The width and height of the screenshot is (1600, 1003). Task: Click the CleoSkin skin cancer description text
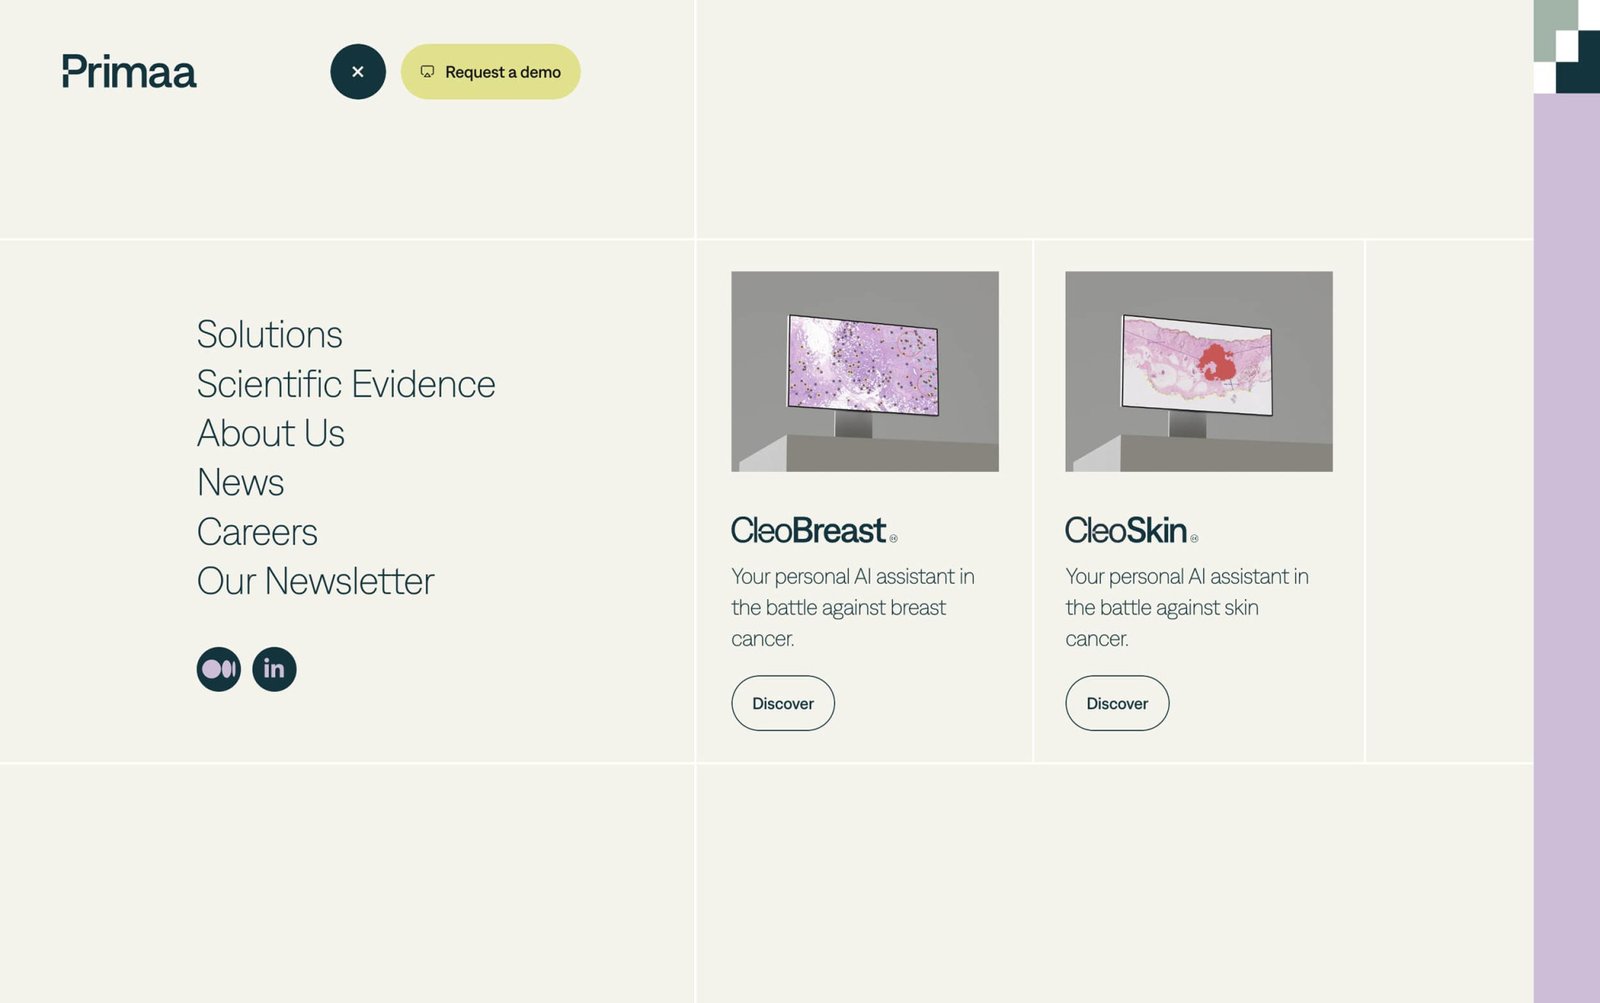point(1187,607)
